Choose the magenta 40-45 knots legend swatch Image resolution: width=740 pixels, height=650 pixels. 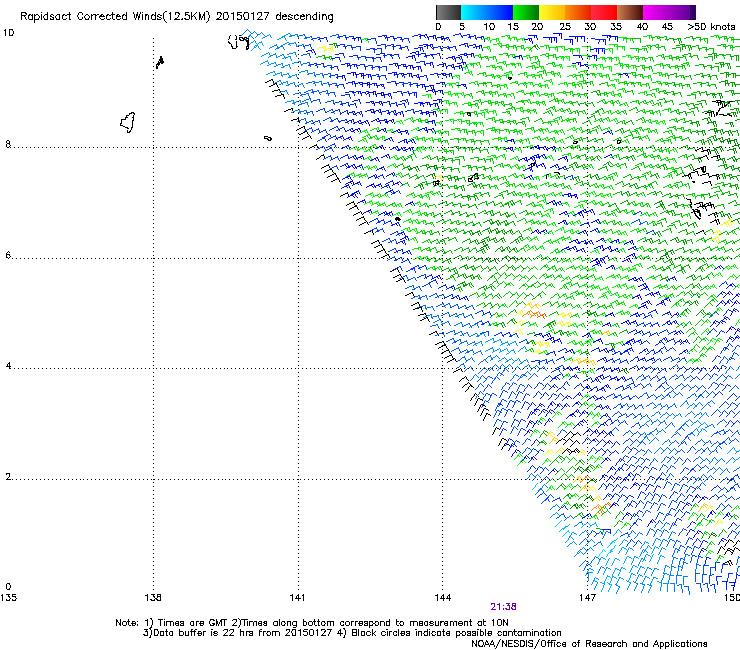[656, 12]
